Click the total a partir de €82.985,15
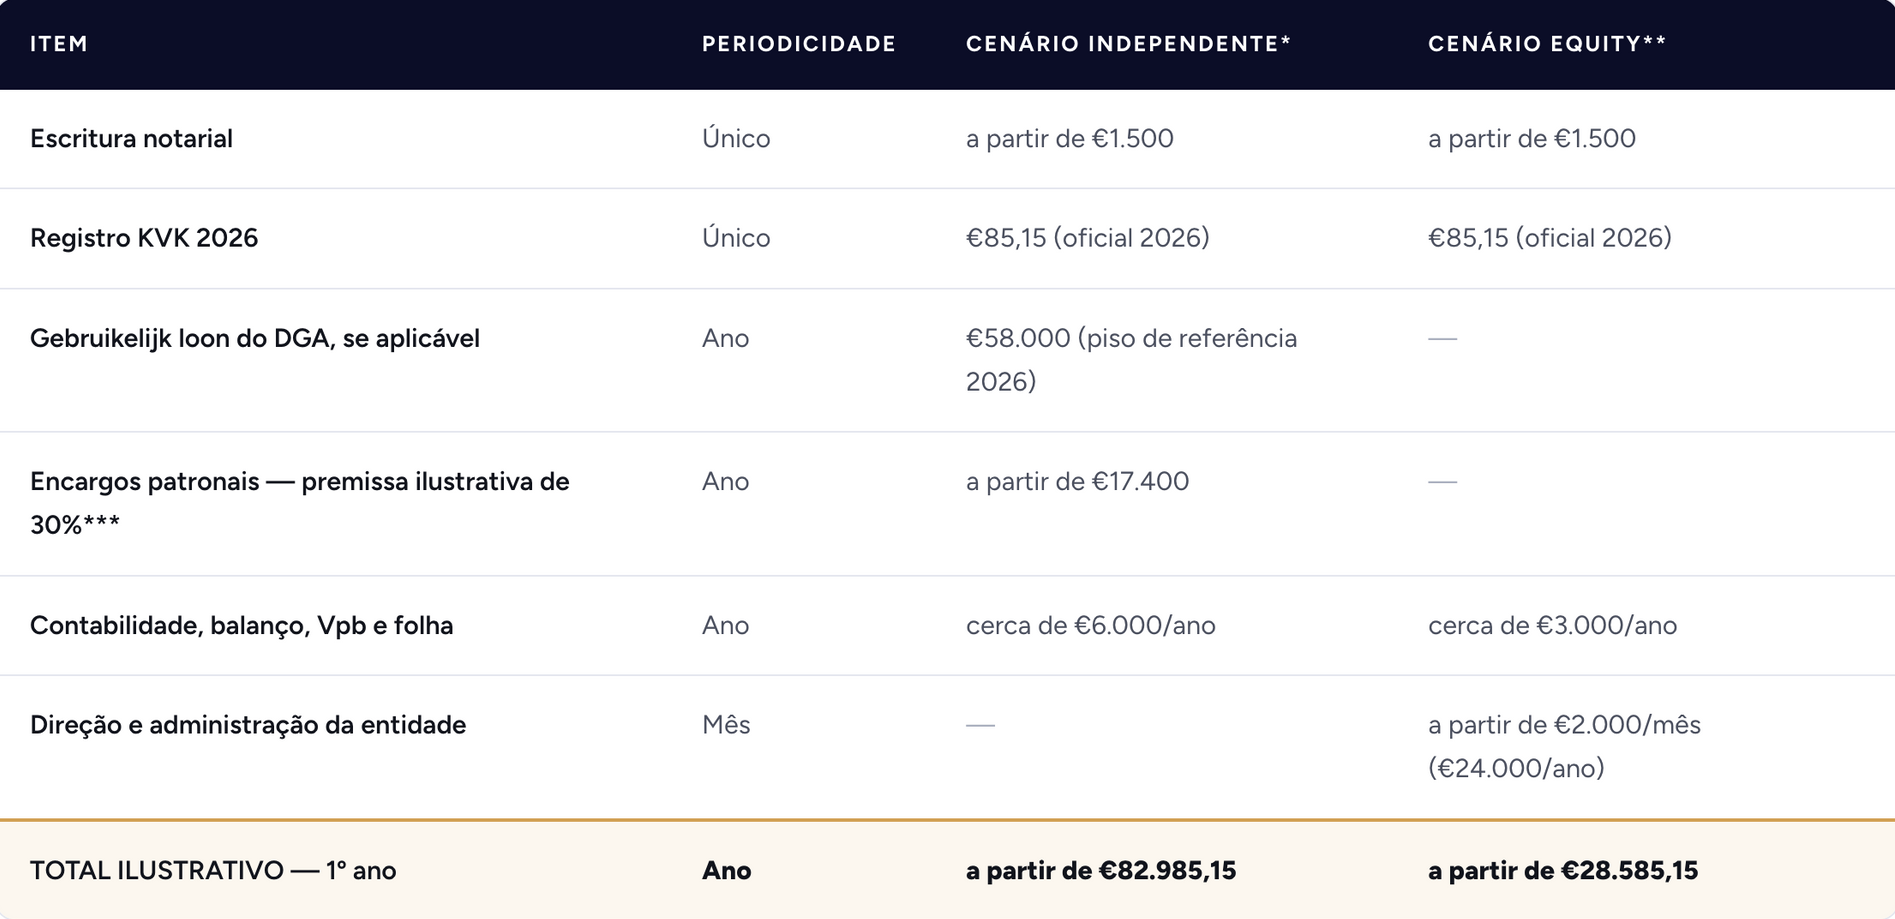The height and width of the screenshot is (919, 1895). (1101, 871)
